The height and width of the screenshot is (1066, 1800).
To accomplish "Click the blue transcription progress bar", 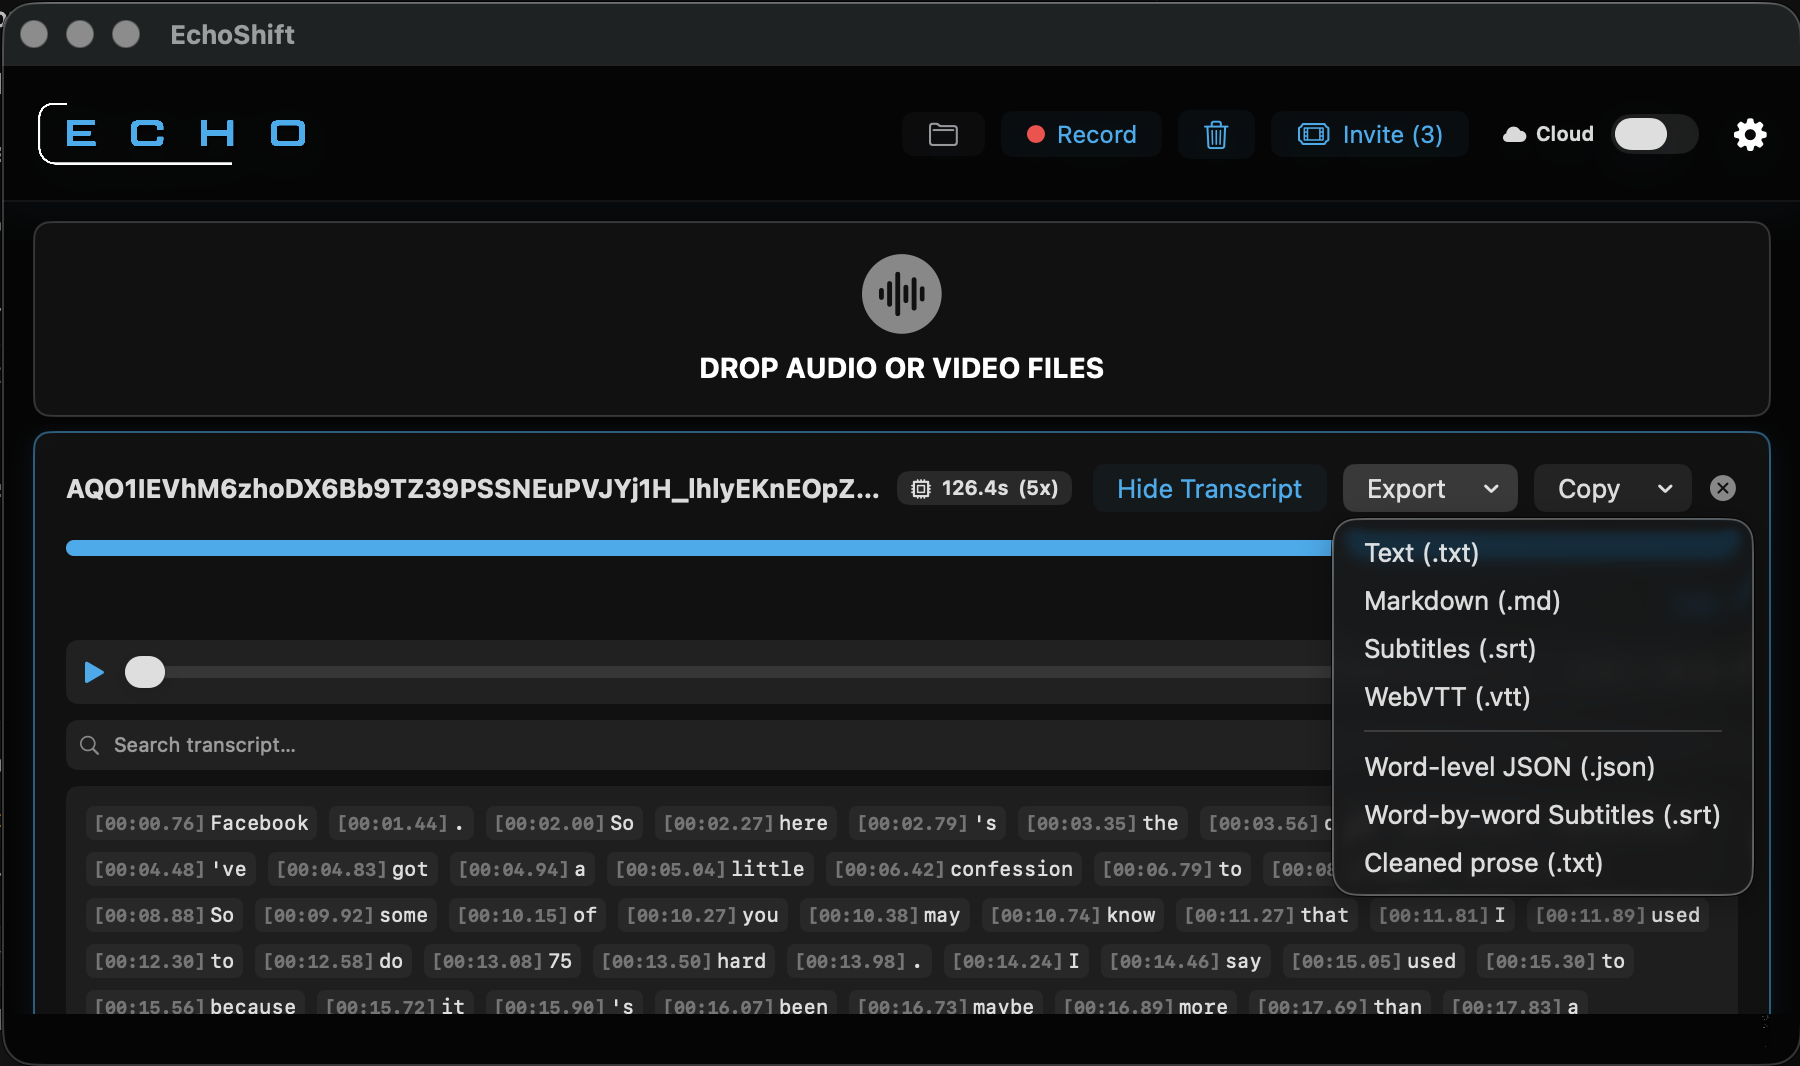I will (699, 548).
